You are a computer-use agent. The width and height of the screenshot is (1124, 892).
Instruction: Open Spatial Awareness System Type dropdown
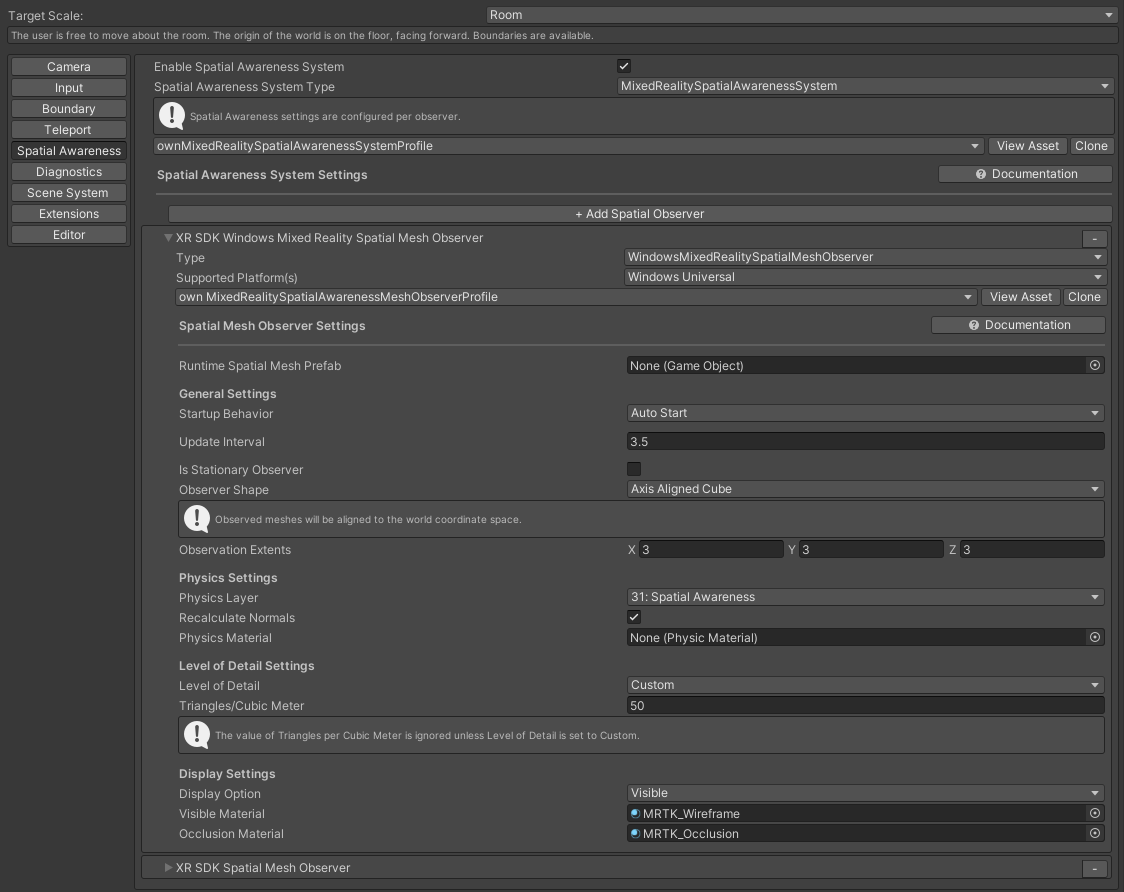865,86
